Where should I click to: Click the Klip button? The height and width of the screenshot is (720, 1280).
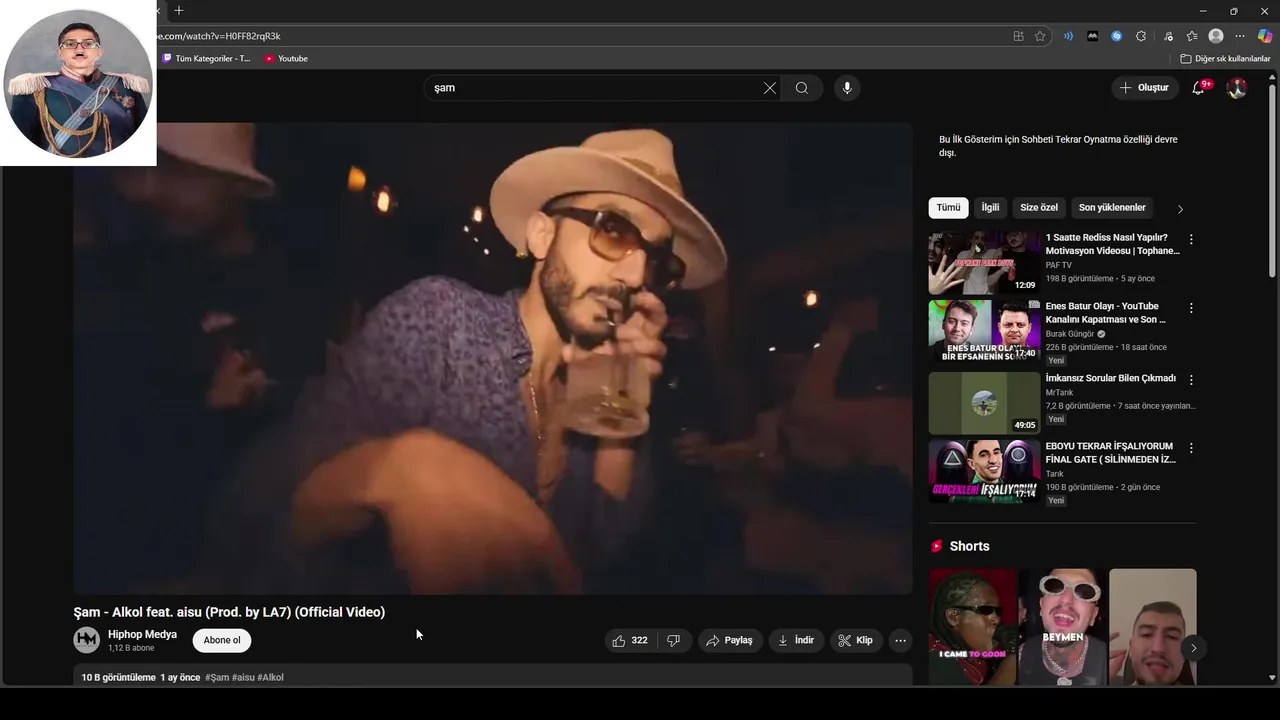tap(856, 641)
